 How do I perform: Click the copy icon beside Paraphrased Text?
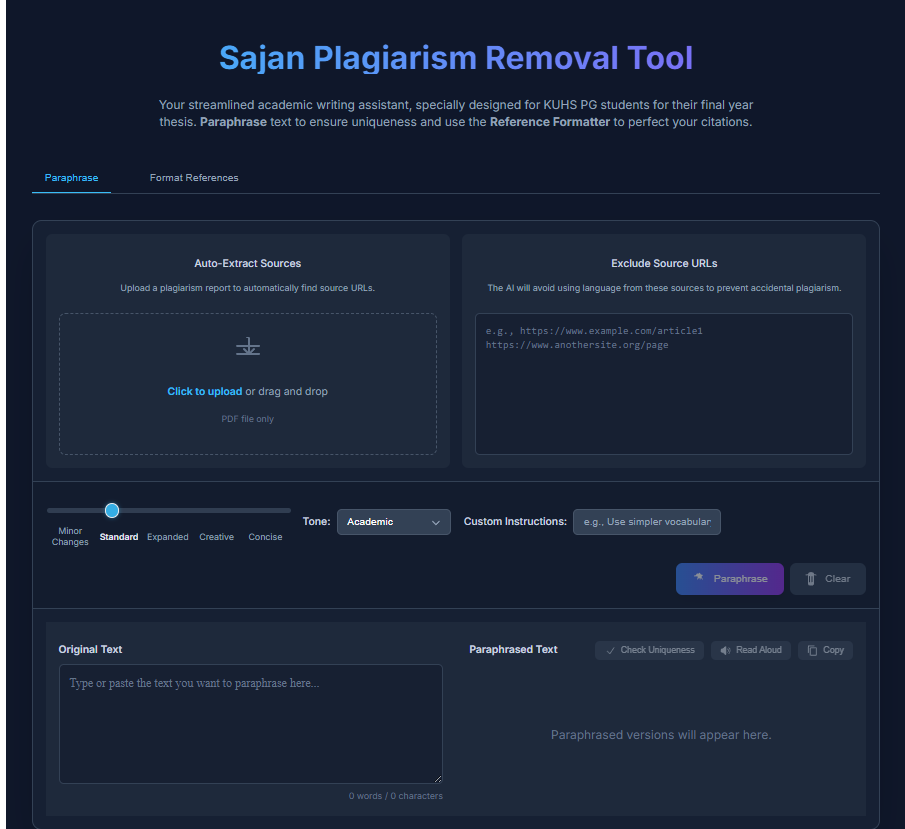[810, 650]
